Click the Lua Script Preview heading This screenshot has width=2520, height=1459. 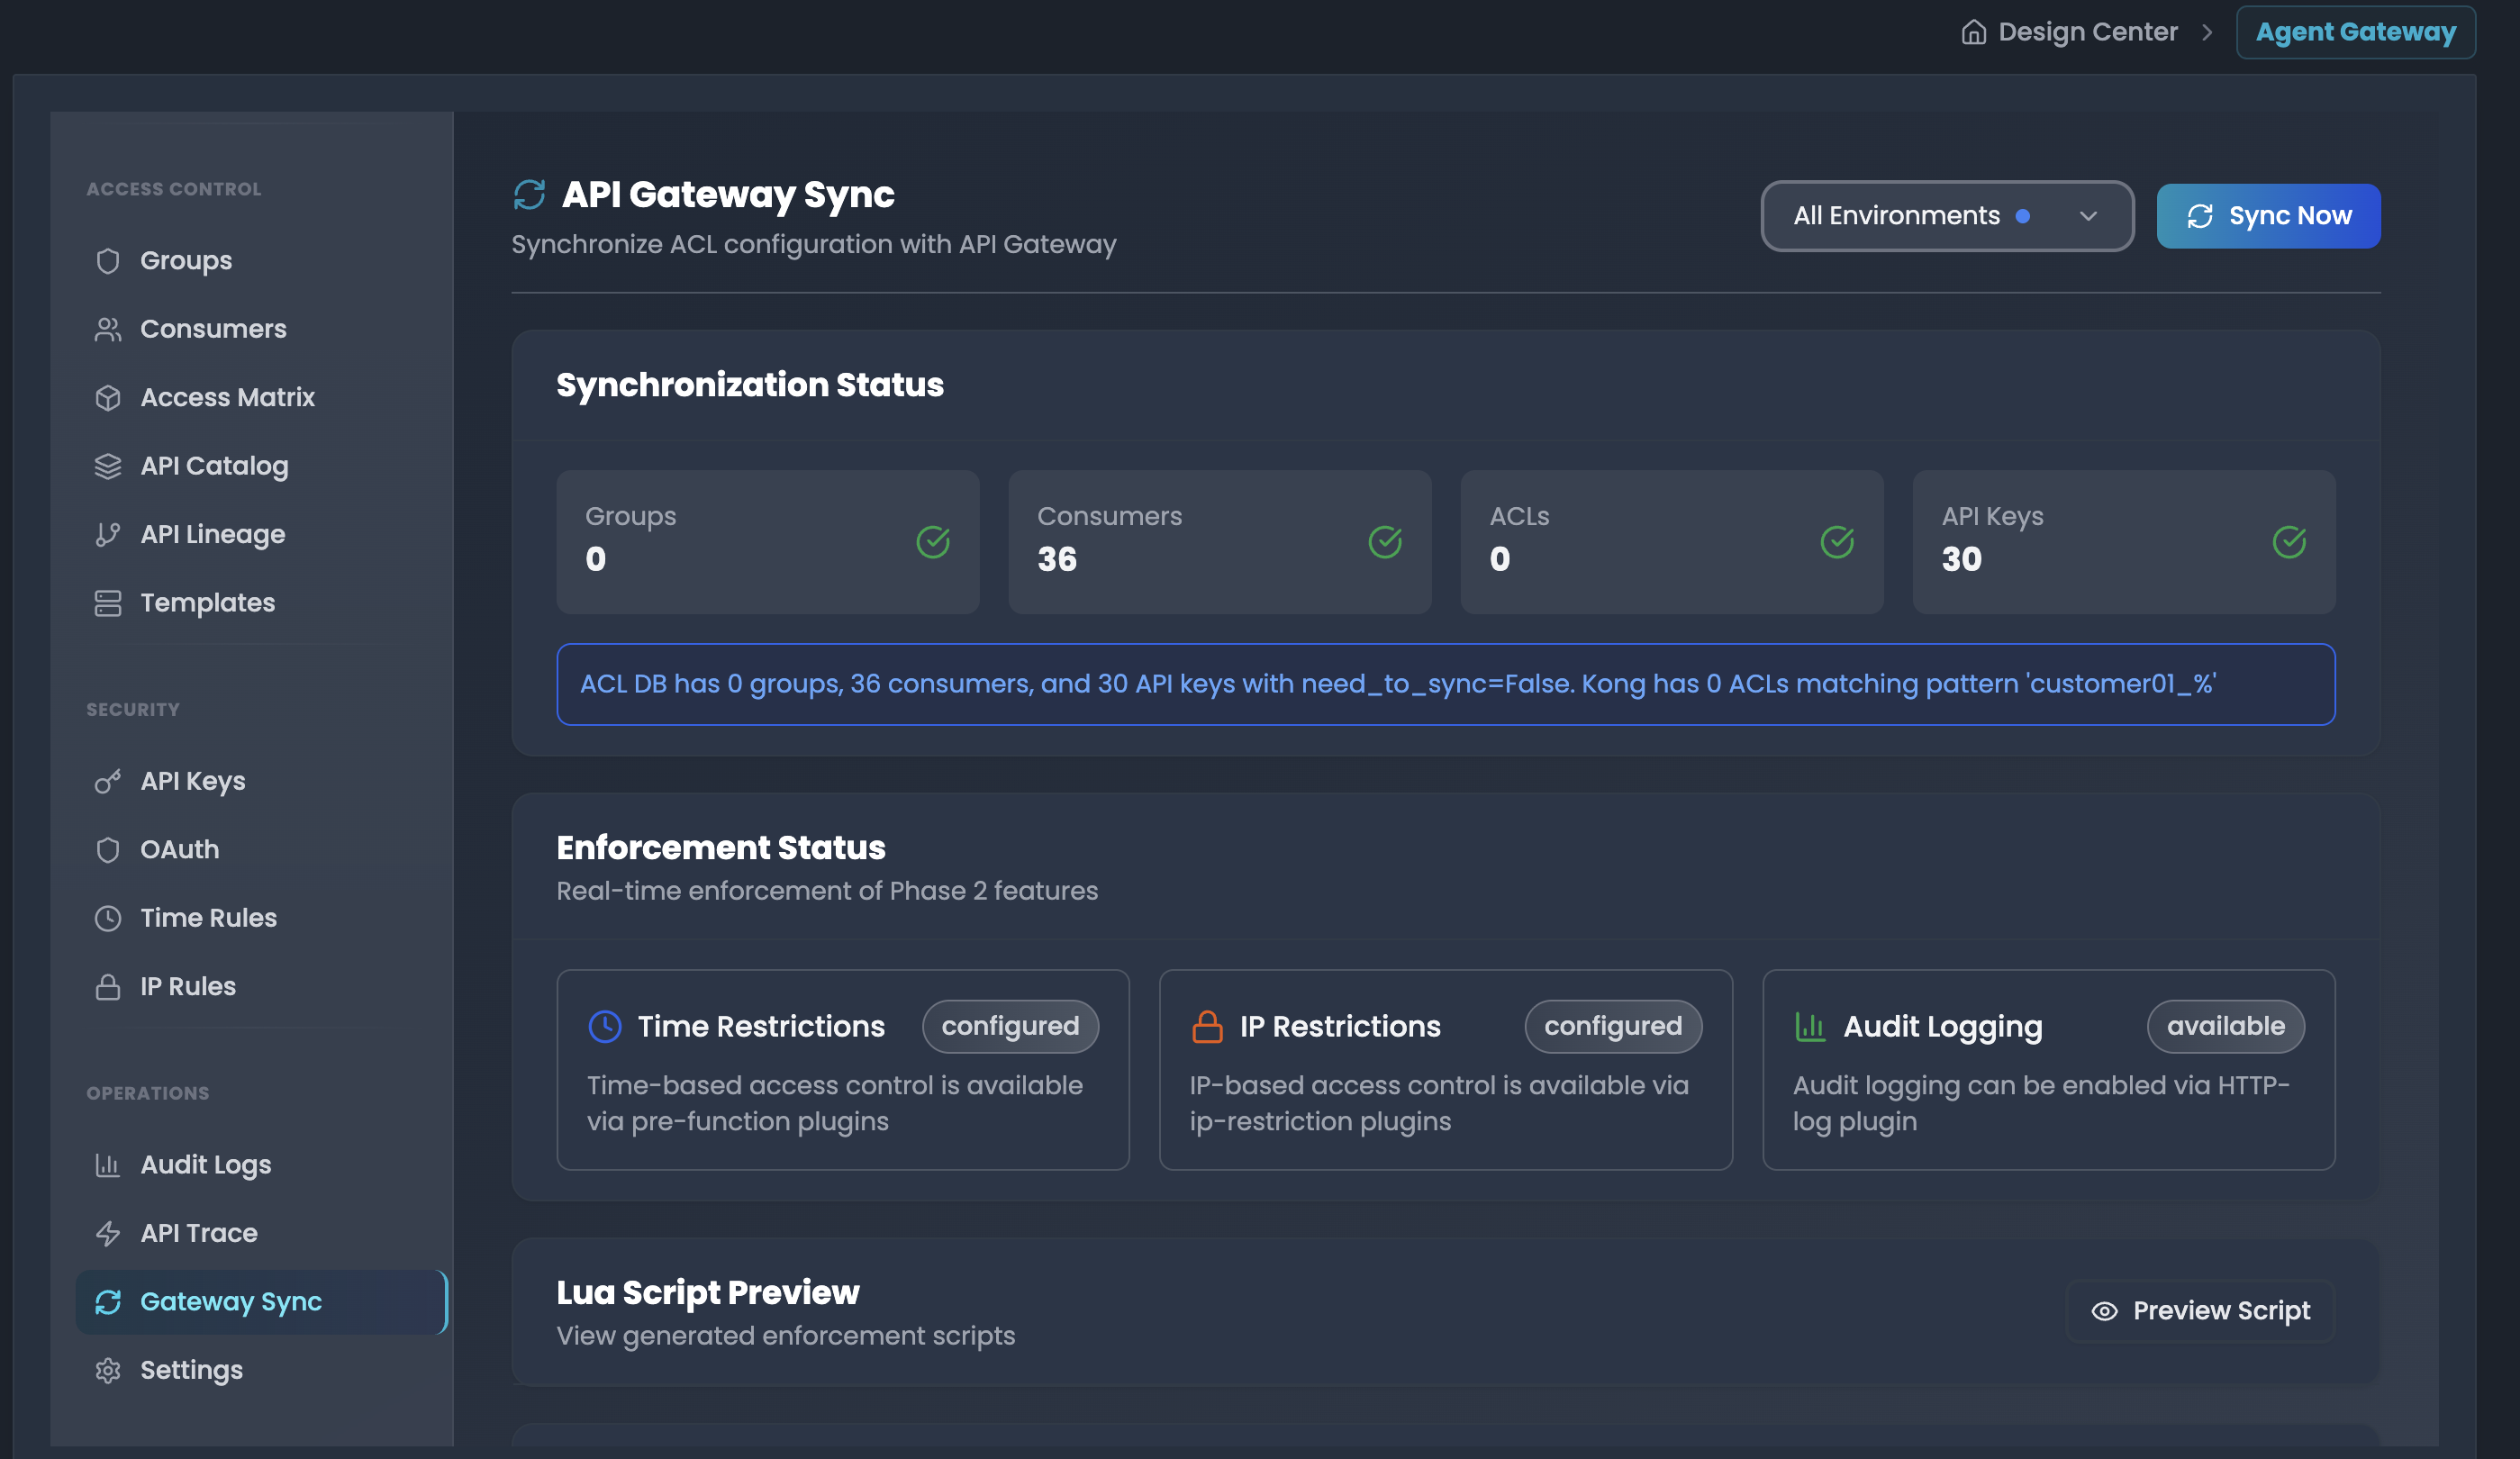[x=708, y=1293]
